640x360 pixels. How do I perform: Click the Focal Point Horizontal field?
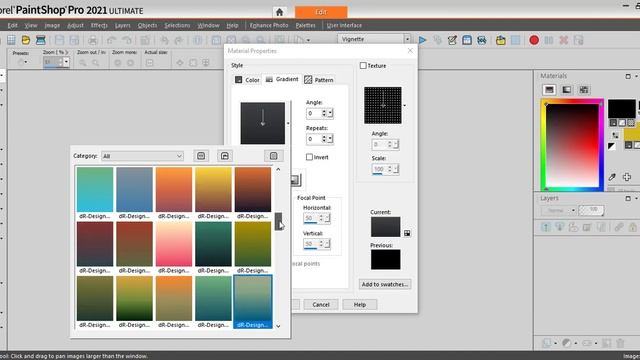(311, 218)
